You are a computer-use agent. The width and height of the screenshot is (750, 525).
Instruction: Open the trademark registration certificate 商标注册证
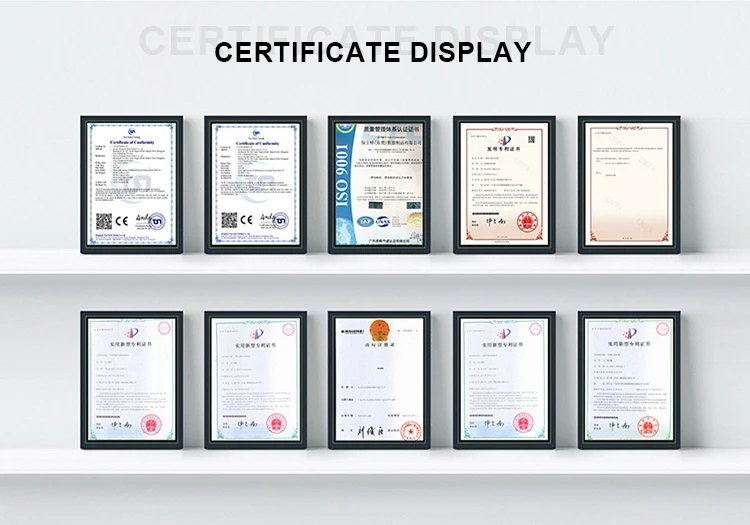click(379, 380)
